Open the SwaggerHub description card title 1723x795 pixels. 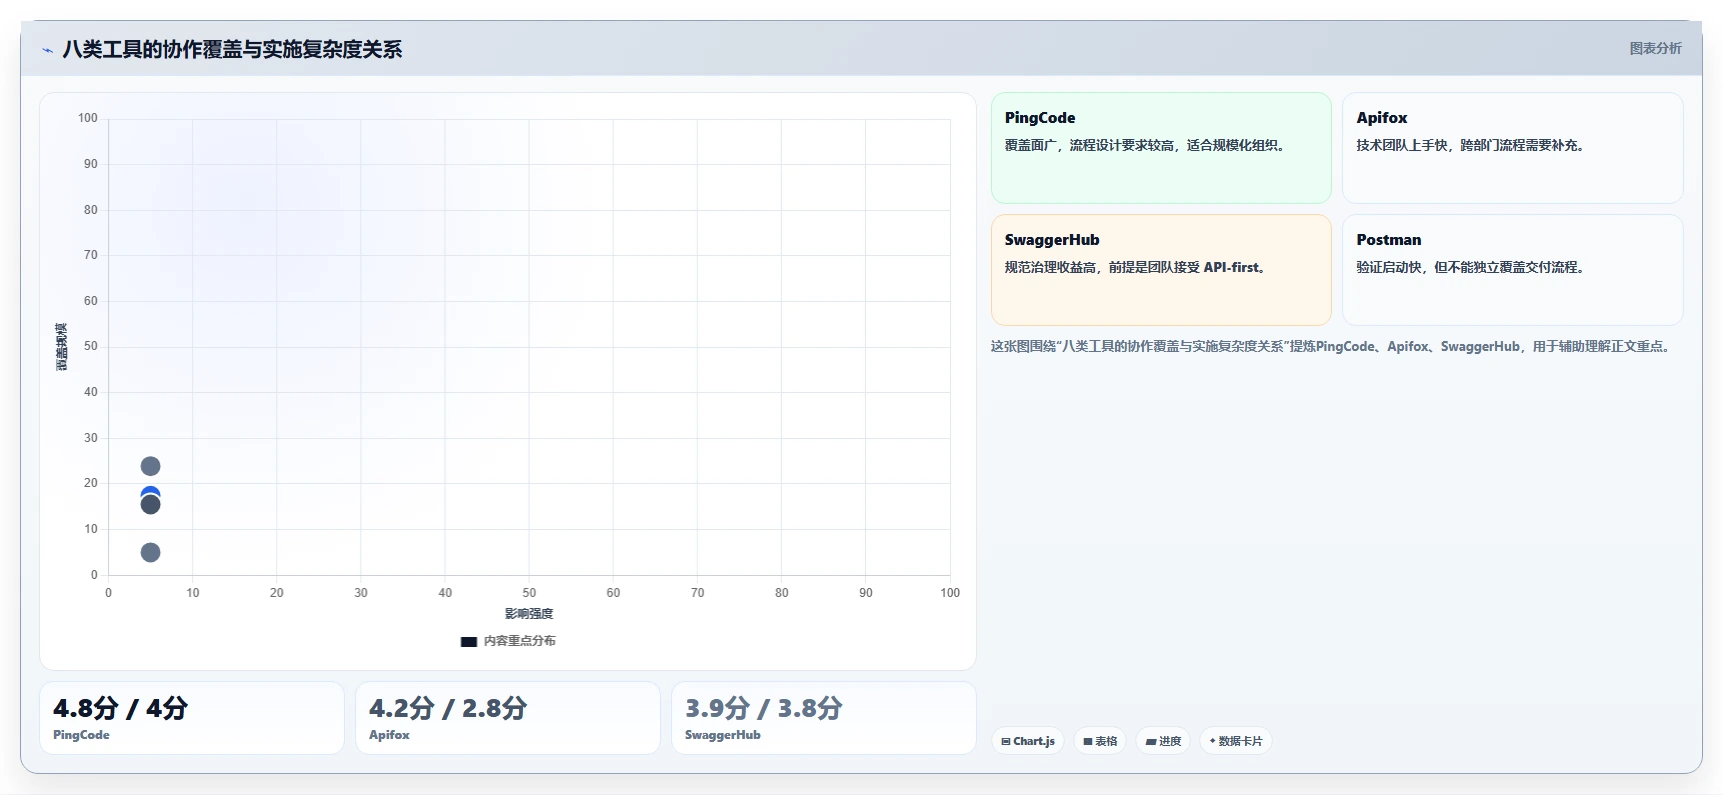(1052, 240)
